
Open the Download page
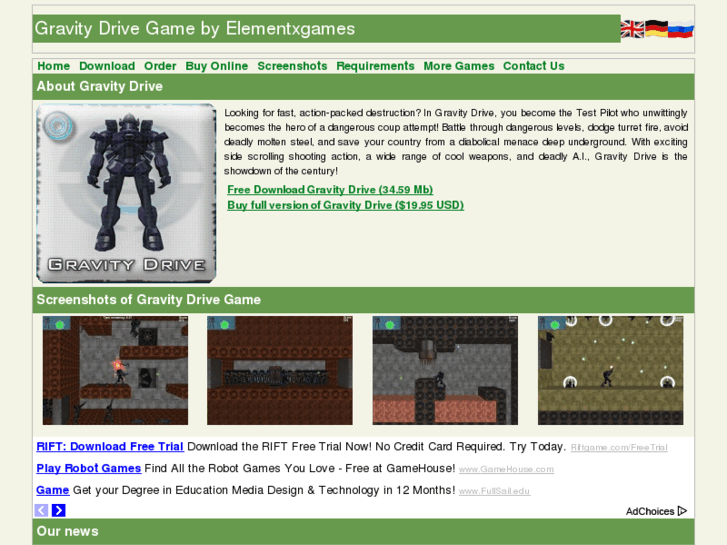(x=107, y=66)
